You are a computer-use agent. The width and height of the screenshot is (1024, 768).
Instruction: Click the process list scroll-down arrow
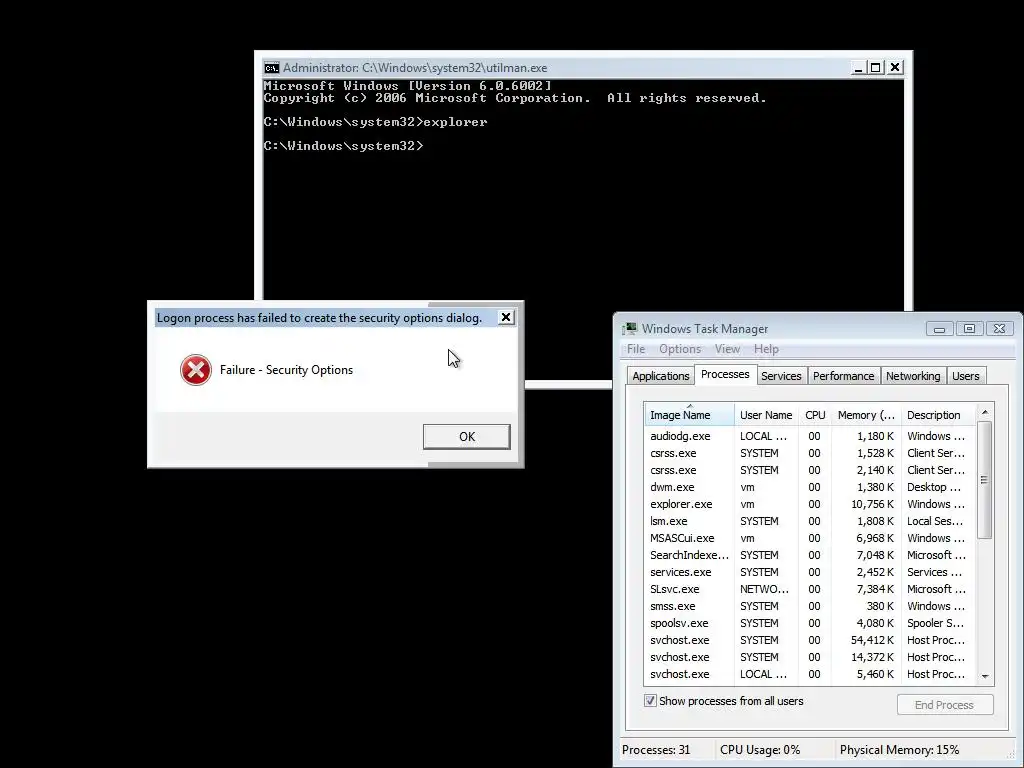pos(985,677)
